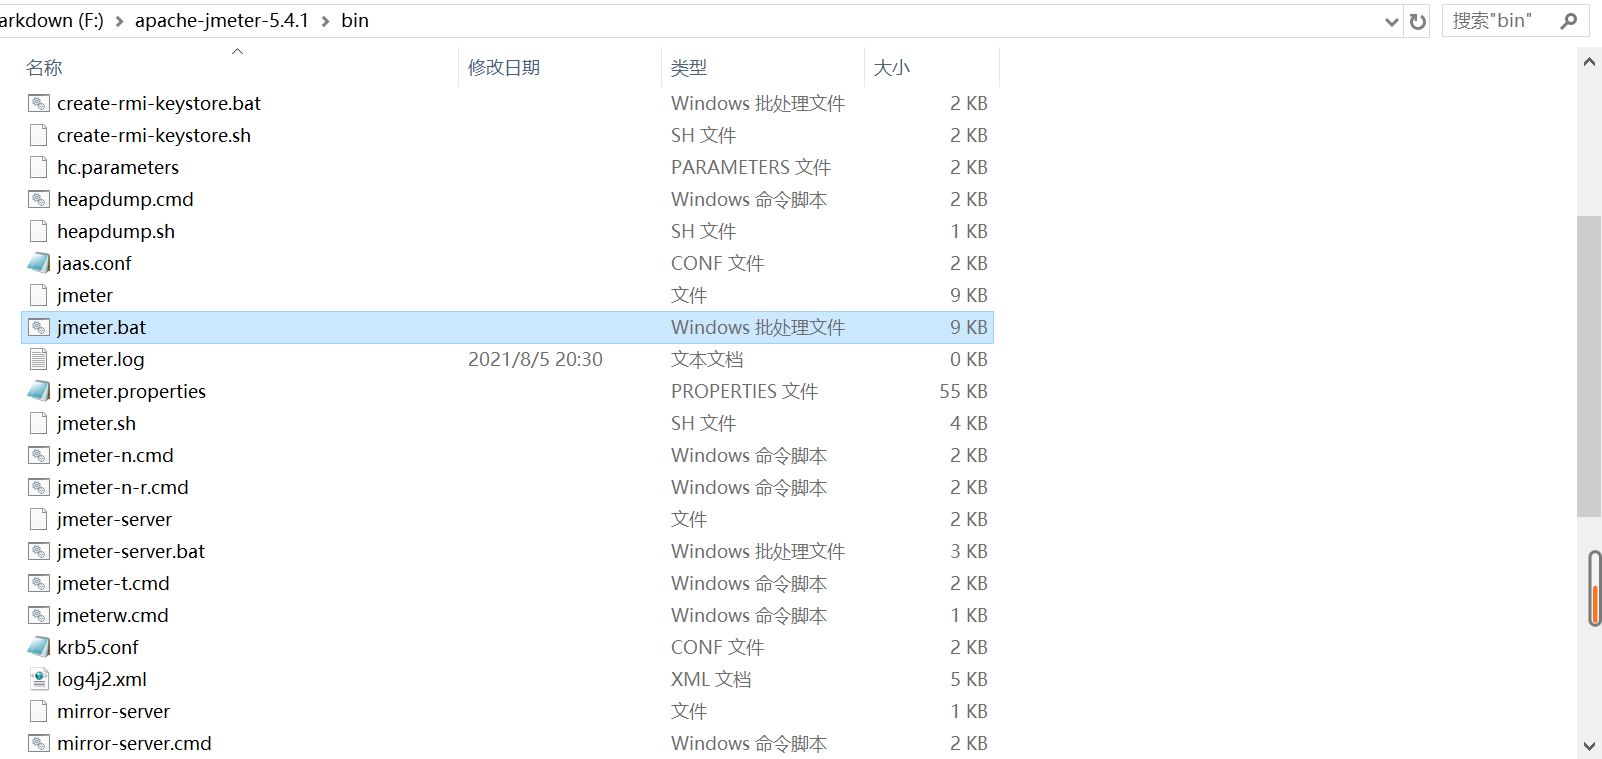Sort files by the 修改日期 column header

tap(504, 67)
